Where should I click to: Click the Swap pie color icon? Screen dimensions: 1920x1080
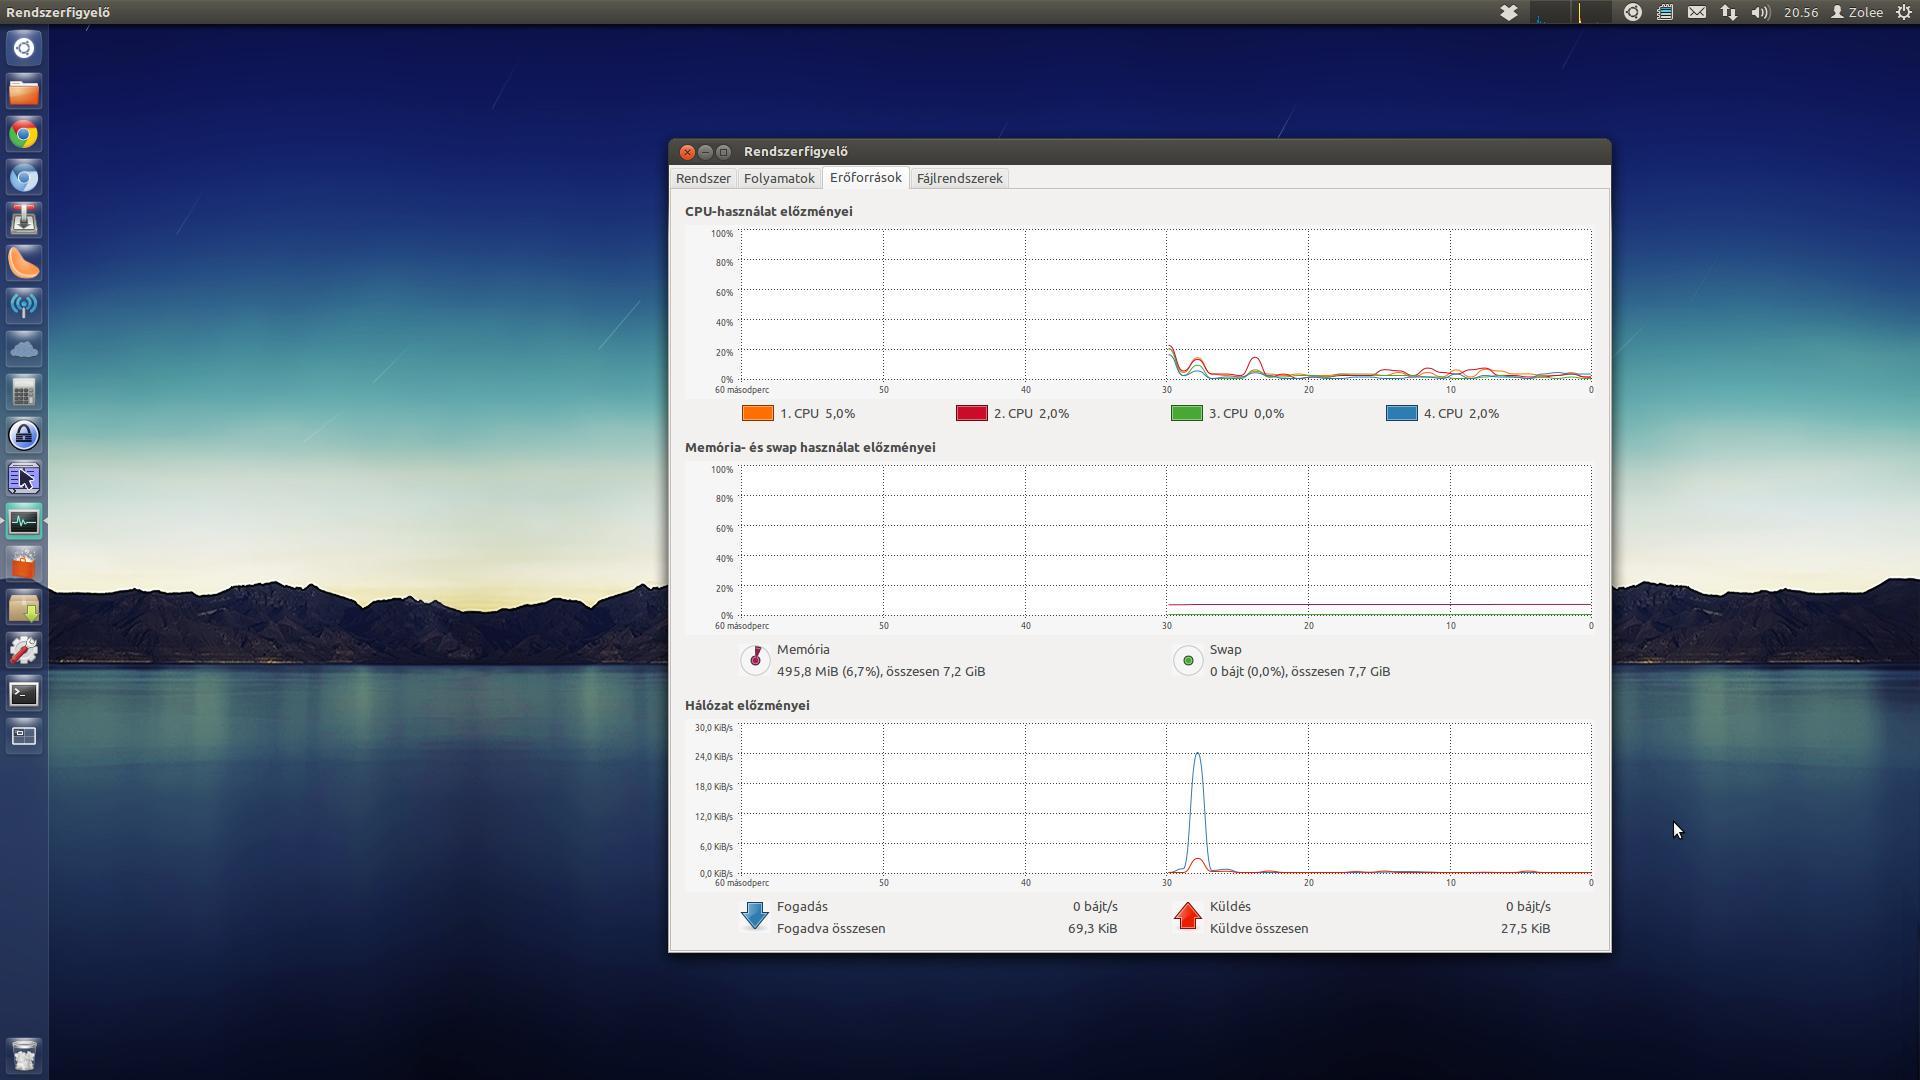click(x=1188, y=660)
